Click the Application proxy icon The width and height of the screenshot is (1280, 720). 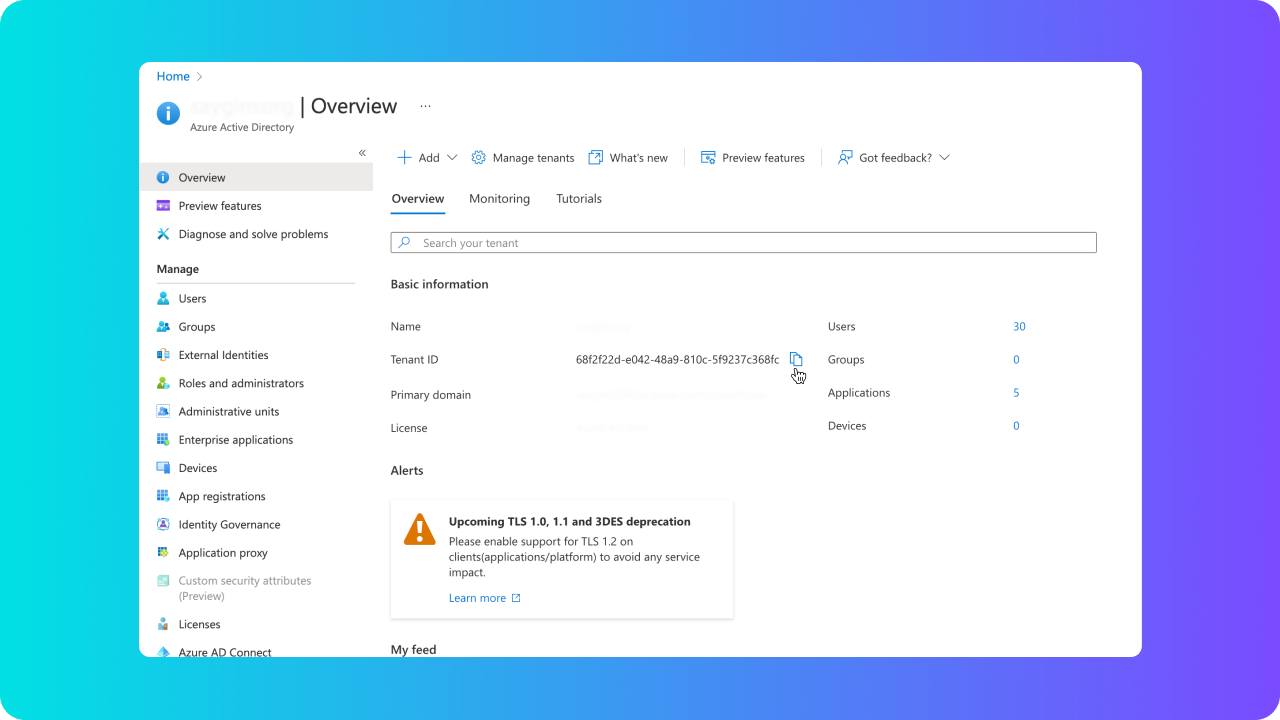click(163, 553)
